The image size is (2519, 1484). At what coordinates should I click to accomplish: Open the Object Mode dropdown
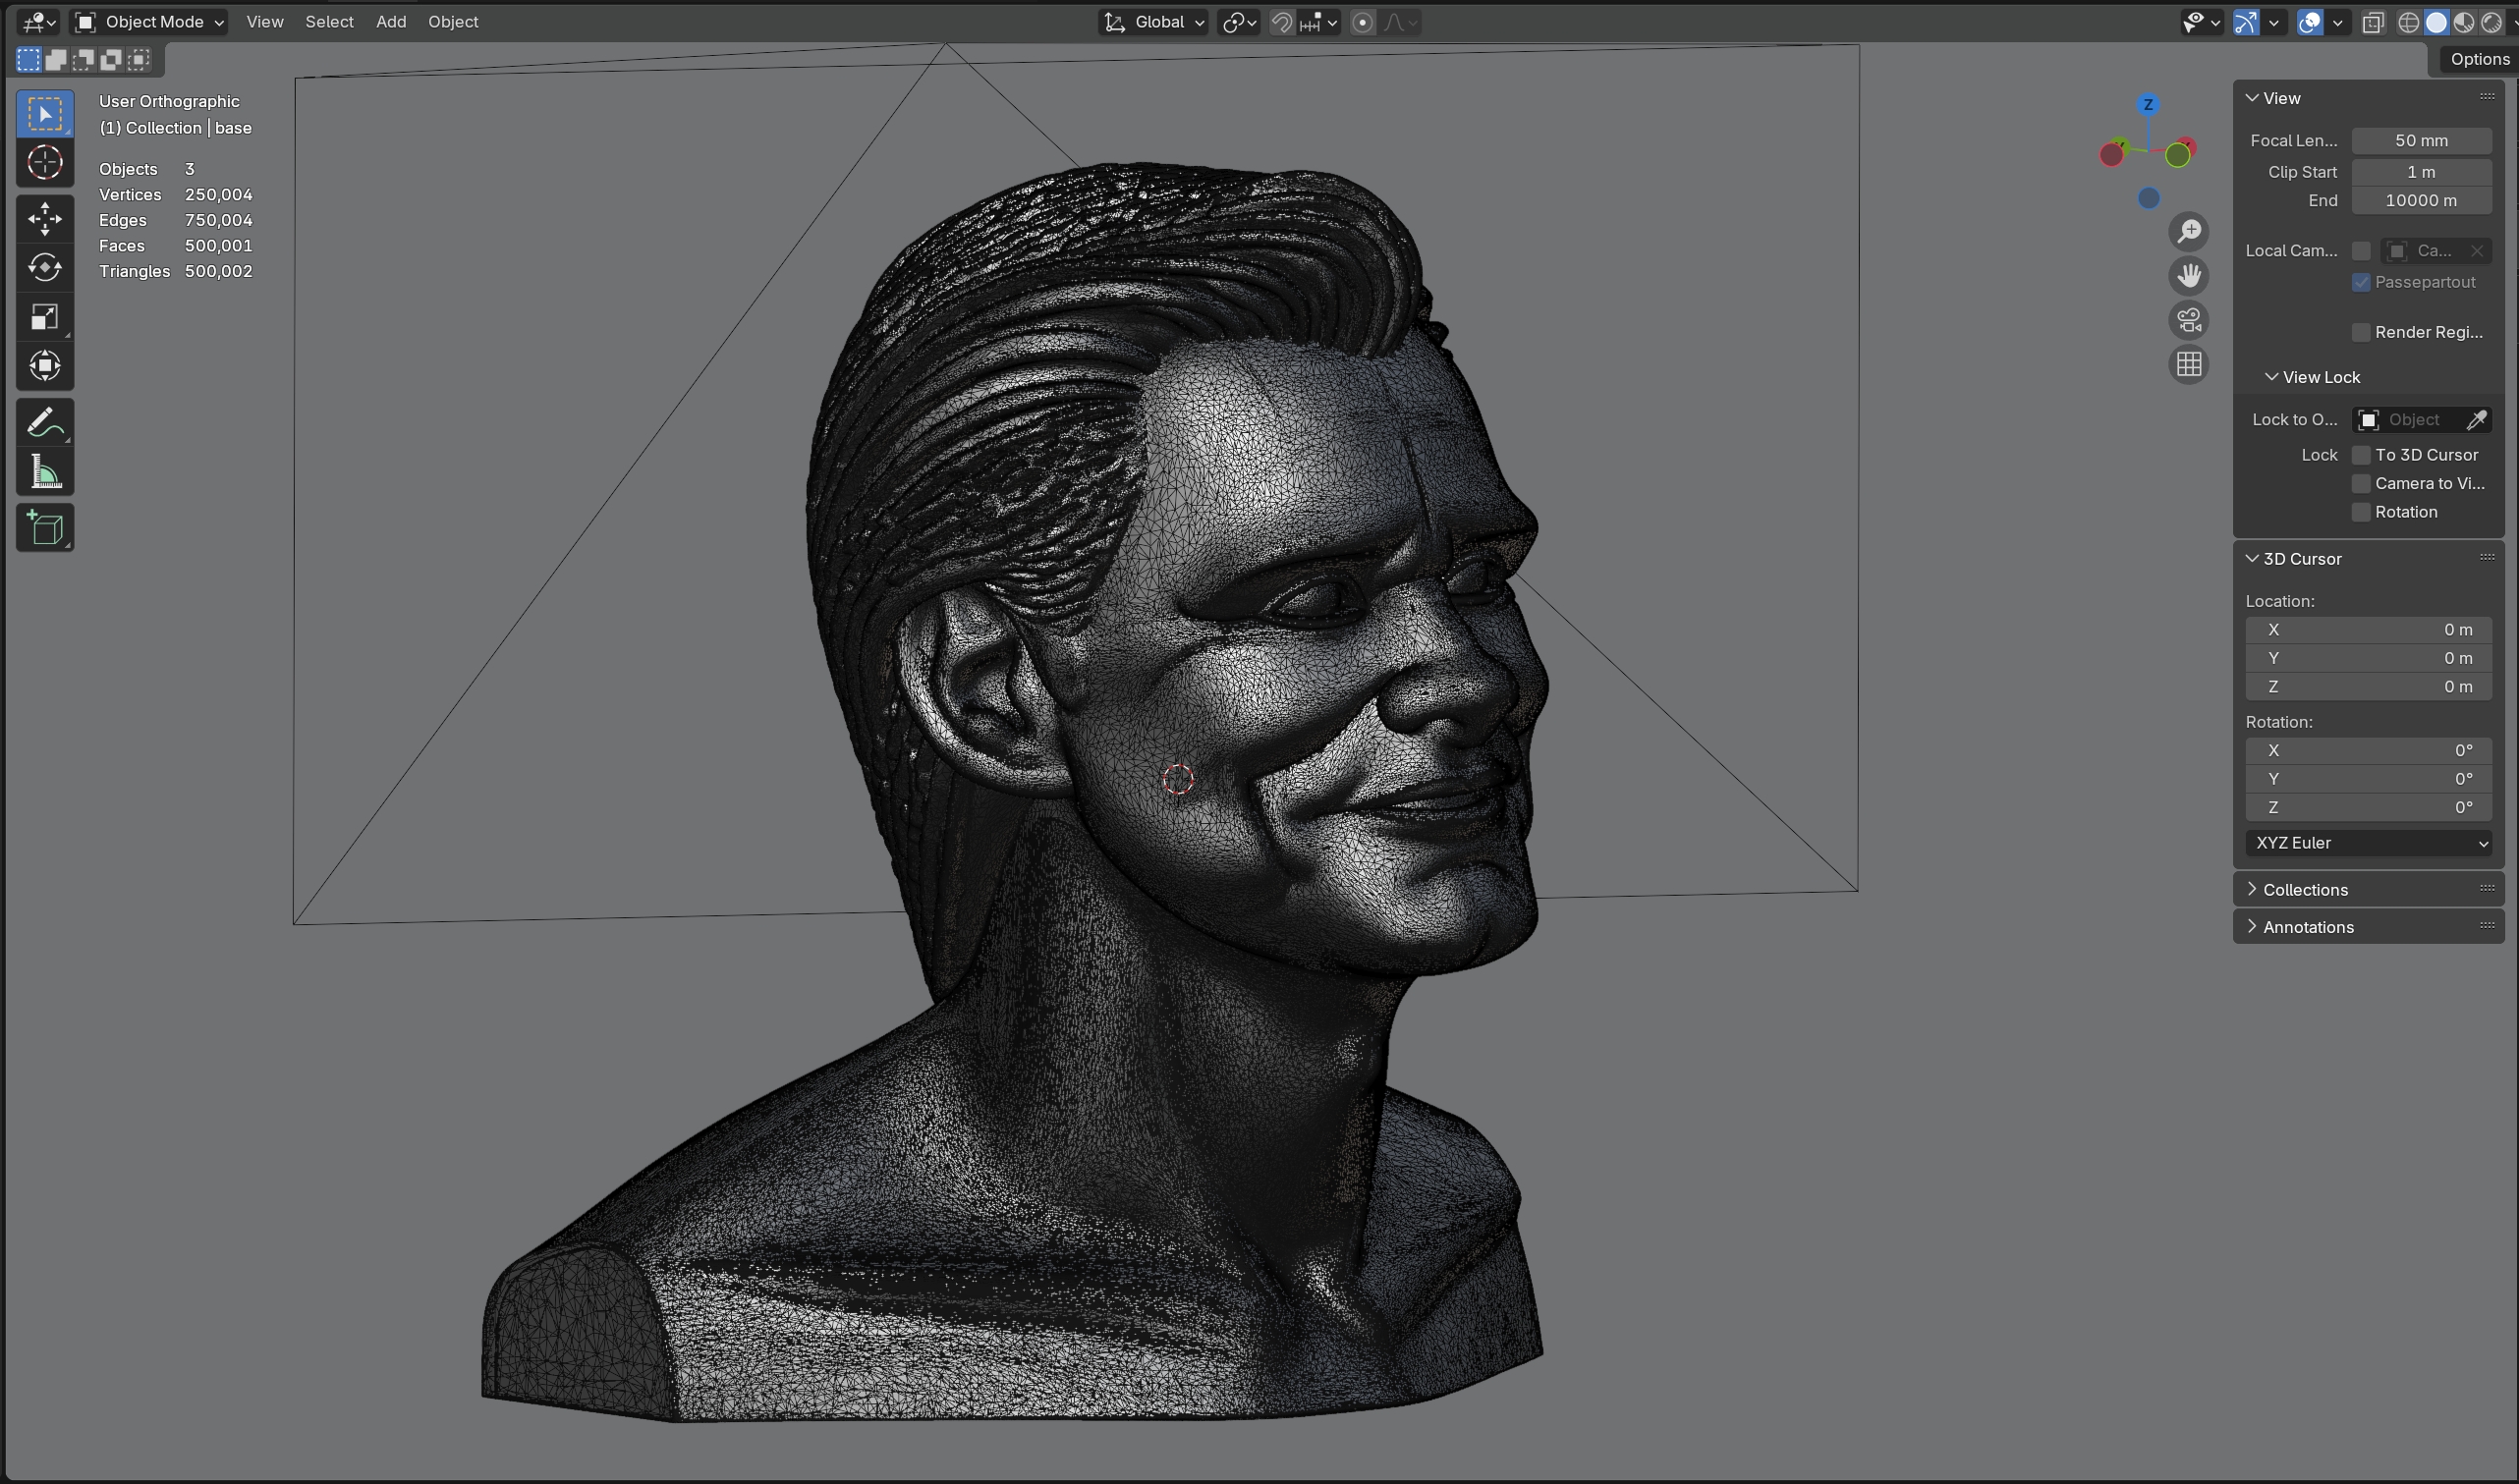click(x=150, y=22)
